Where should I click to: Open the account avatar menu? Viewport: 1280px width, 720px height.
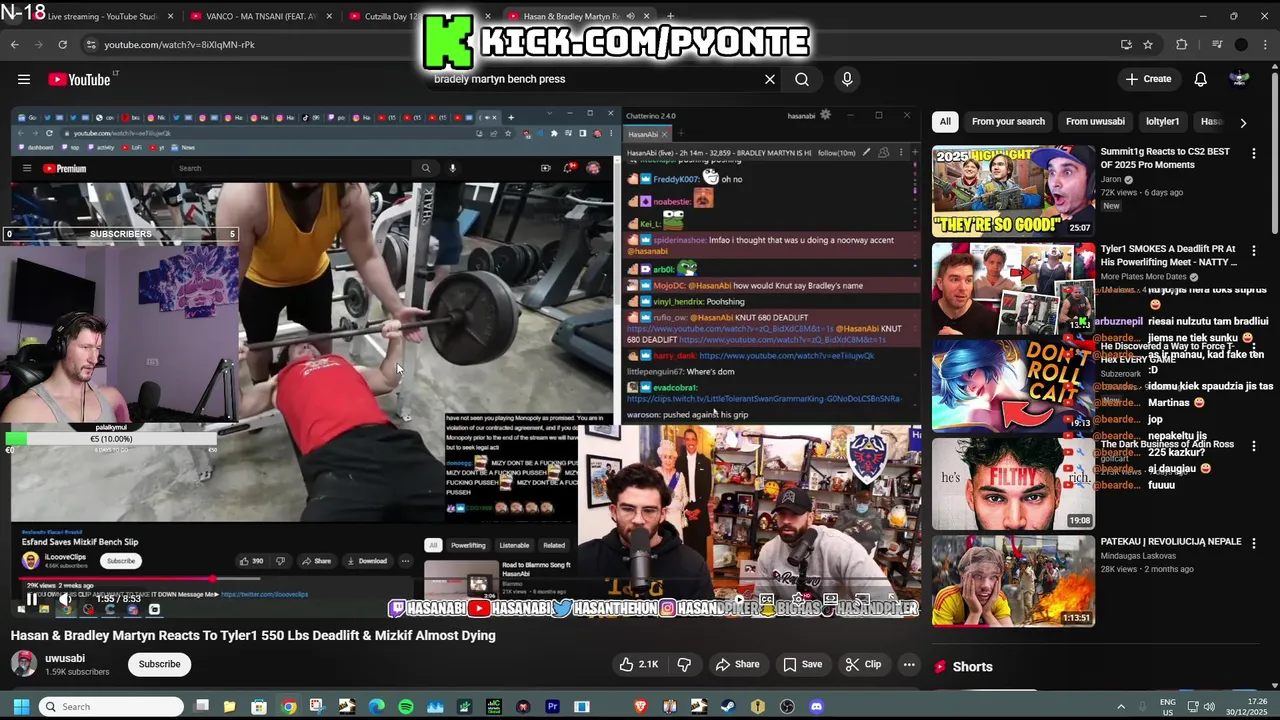pyautogui.click(x=1239, y=79)
